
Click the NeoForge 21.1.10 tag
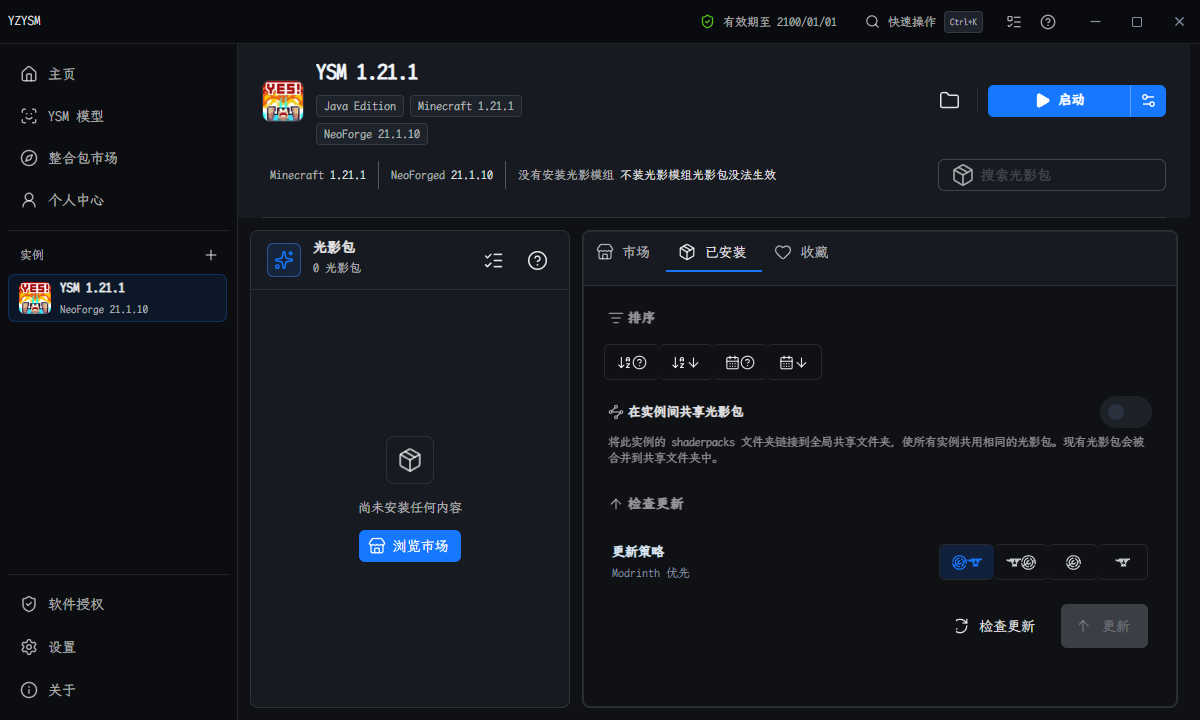point(372,134)
